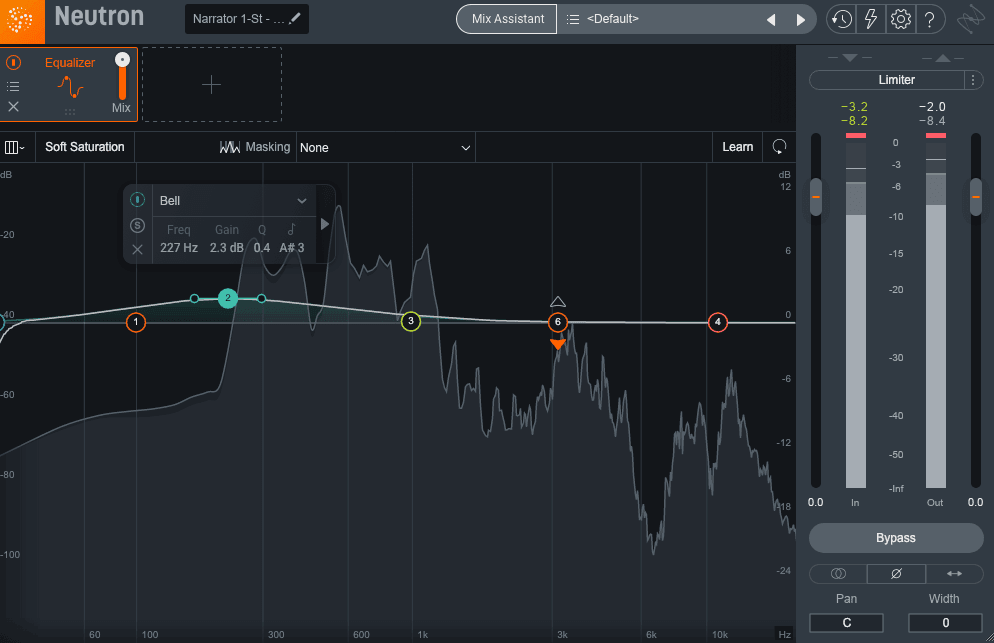Click orange down triangle below band 6
The height and width of the screenshot is (643, 994).
tap(558, 344)
